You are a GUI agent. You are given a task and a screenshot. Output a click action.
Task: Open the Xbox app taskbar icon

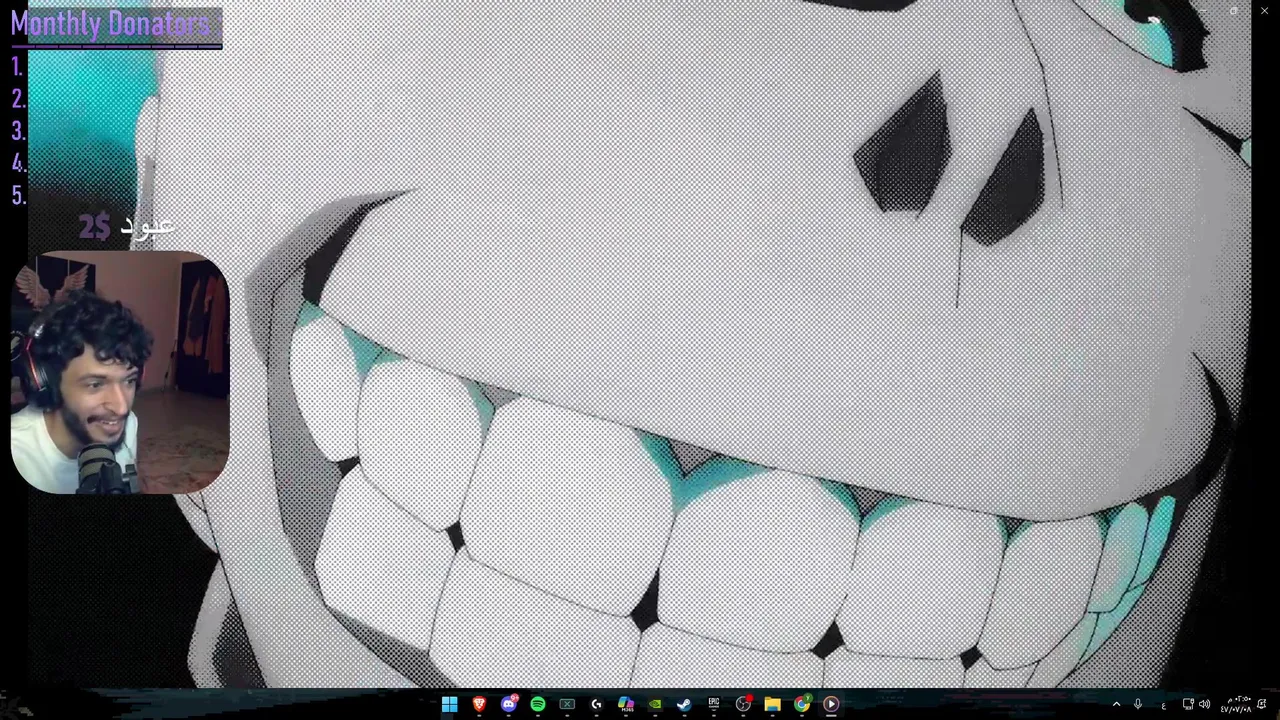click(x=567, y=704)
